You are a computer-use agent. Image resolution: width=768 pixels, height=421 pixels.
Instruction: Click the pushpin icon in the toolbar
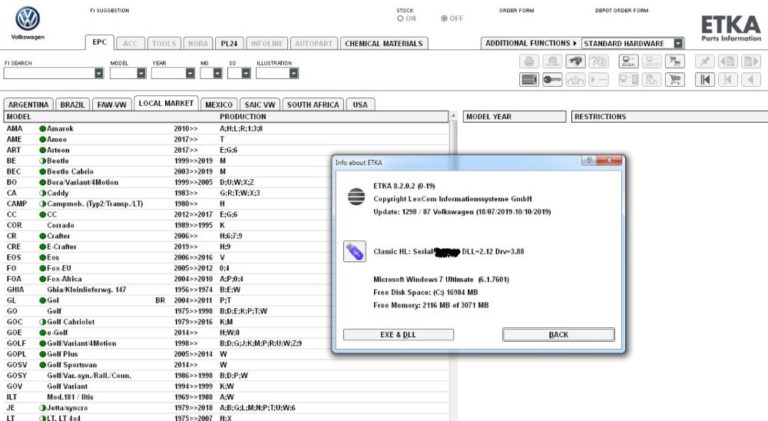pyautogui.click(x=705, y=61)
